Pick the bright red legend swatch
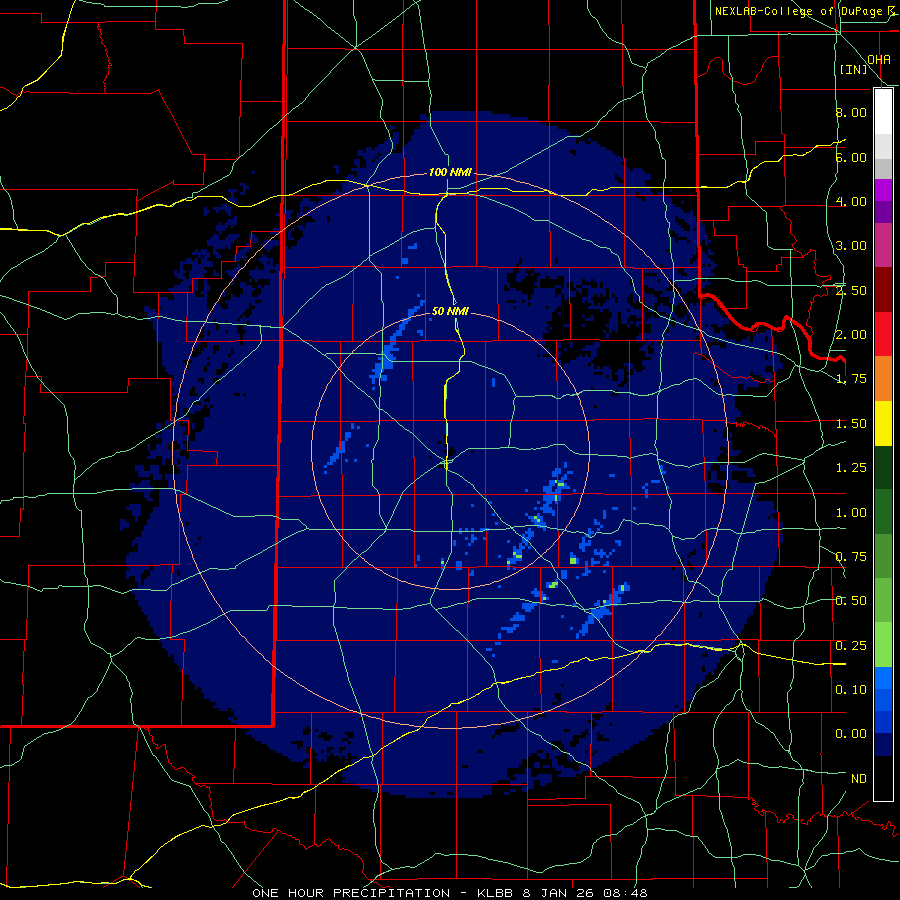The image size is (900, 900). click(x=883, y=335)
